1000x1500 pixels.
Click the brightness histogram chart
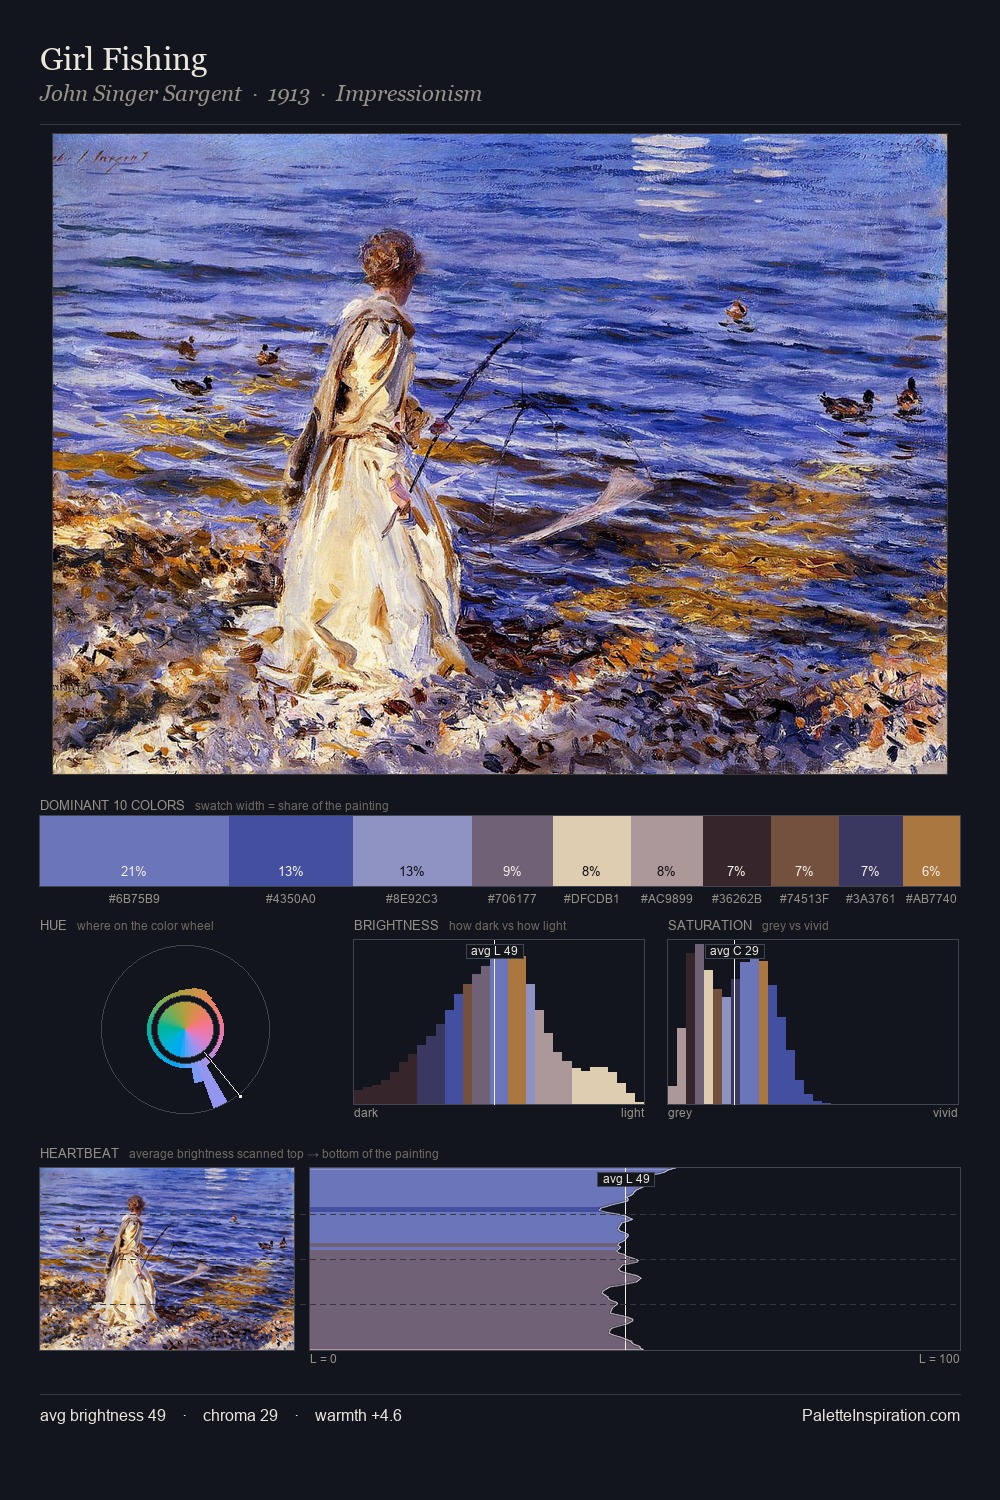tap(499, 1022)
